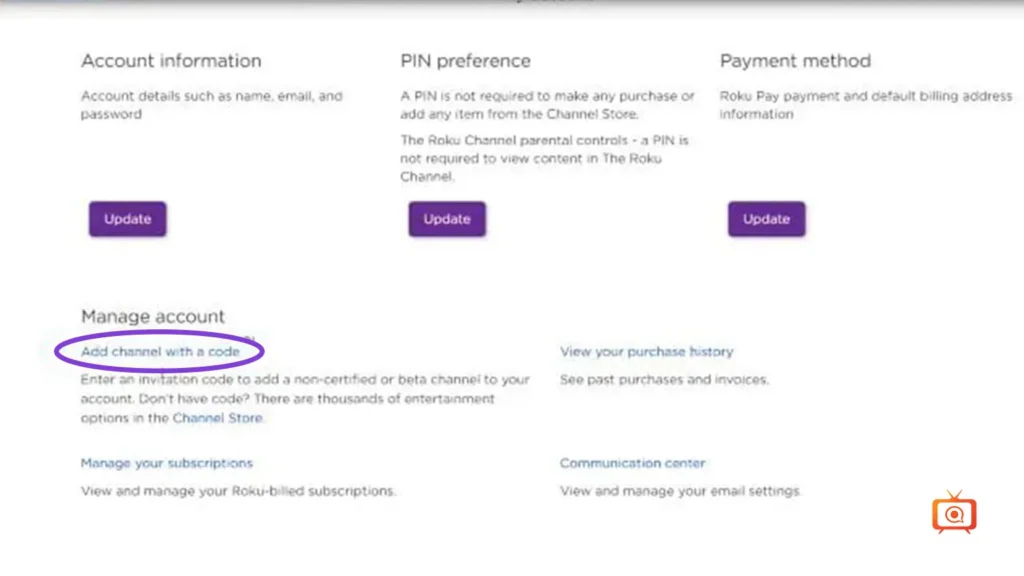Click Update under Account information
1024x576 pixels.
tap(127, 219)
